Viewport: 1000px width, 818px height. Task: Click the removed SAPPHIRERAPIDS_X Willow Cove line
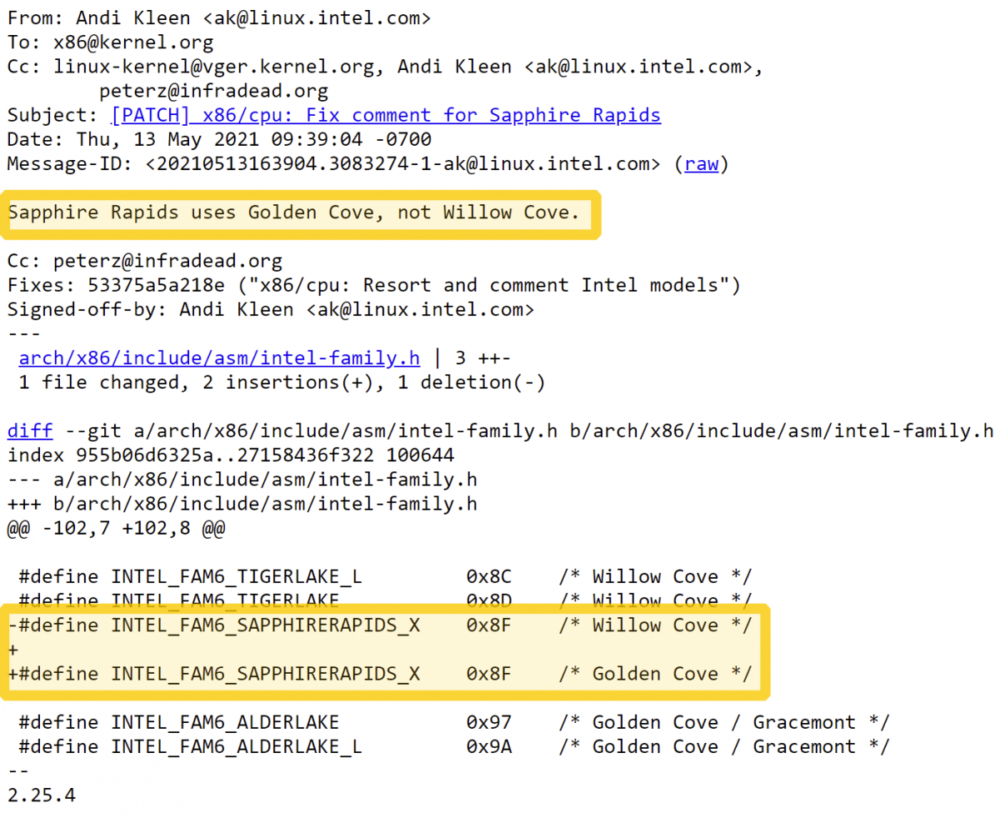tap(380, 625)
